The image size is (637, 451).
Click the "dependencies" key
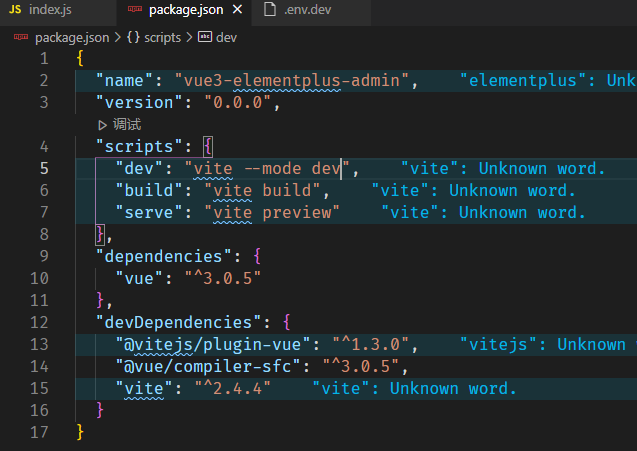pyautogui.click(x=164, y=256)
